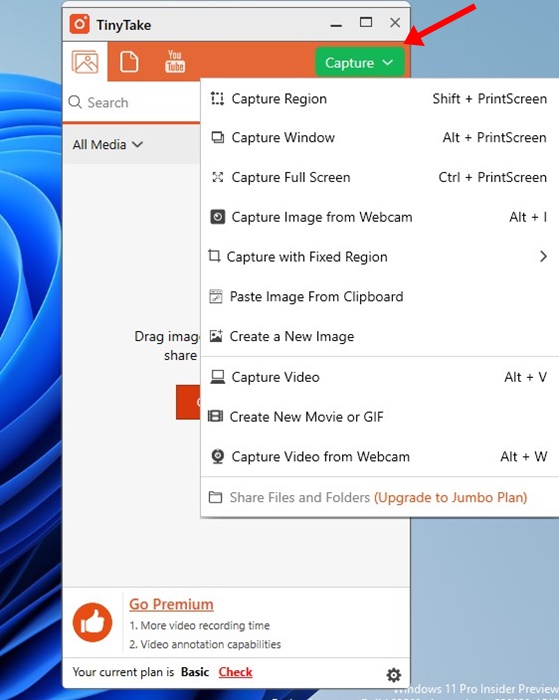
Task: Click into the Search field
Action: click(x=134, y=102)
